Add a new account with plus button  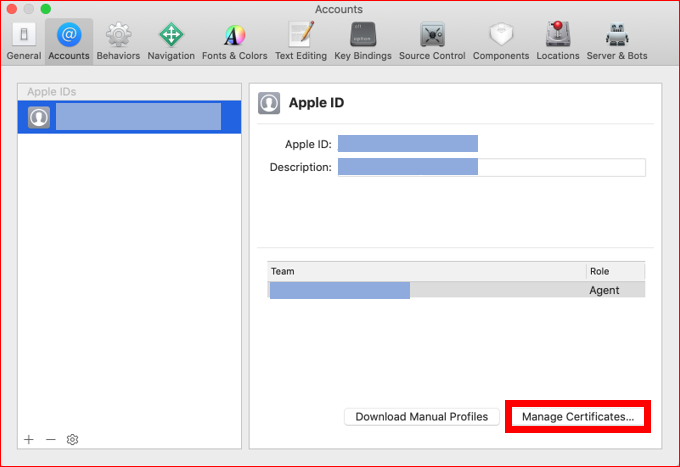click(x=29, y=439)
